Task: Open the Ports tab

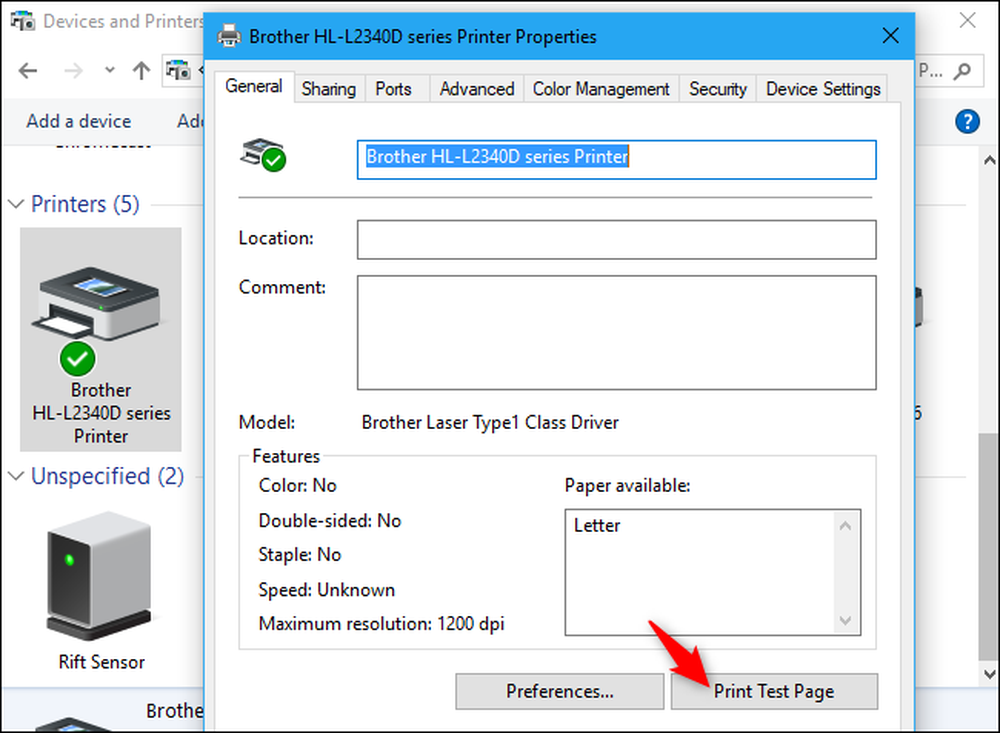Action: point(393,89)
